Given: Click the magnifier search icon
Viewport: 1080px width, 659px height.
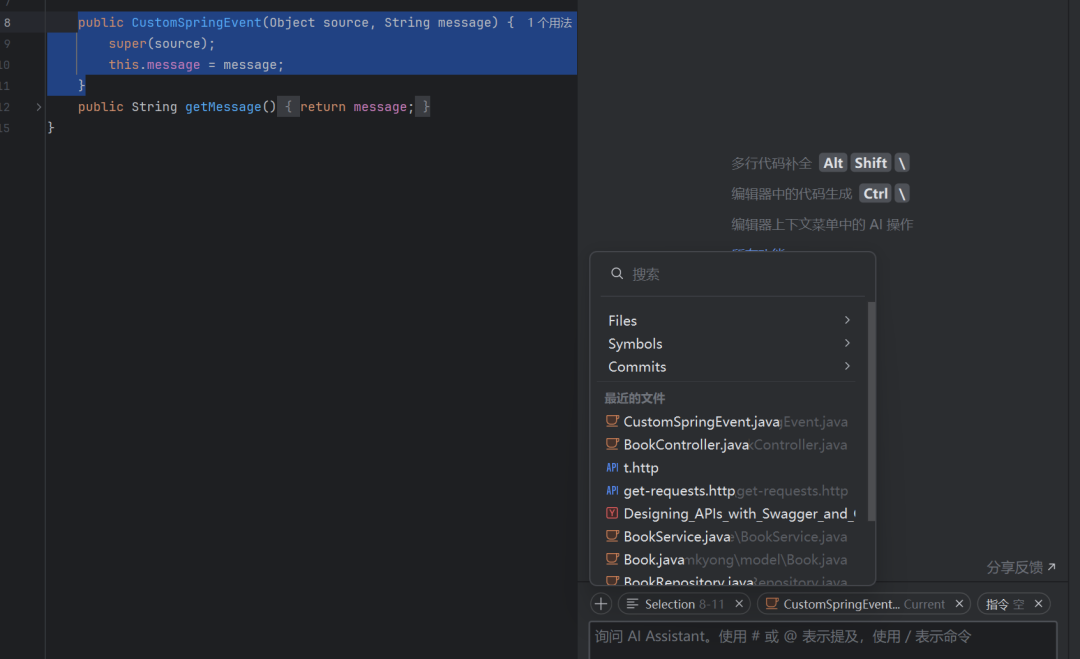Looking at the screenshot, I should [x=617, y=273].
